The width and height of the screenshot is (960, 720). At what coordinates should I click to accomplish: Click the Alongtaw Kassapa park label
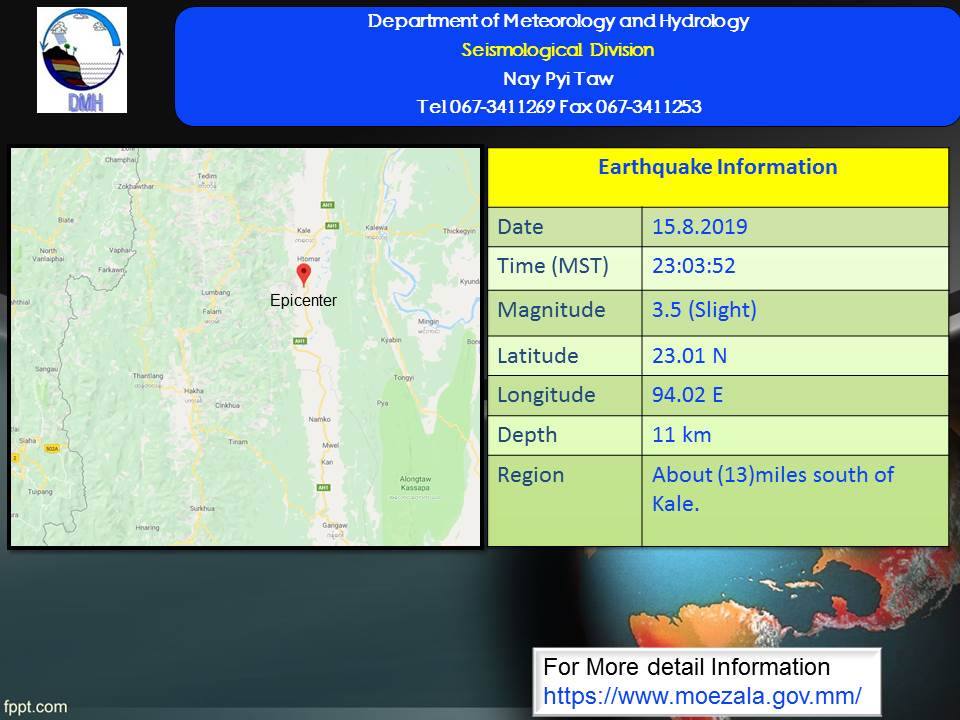tap(415, 483)
